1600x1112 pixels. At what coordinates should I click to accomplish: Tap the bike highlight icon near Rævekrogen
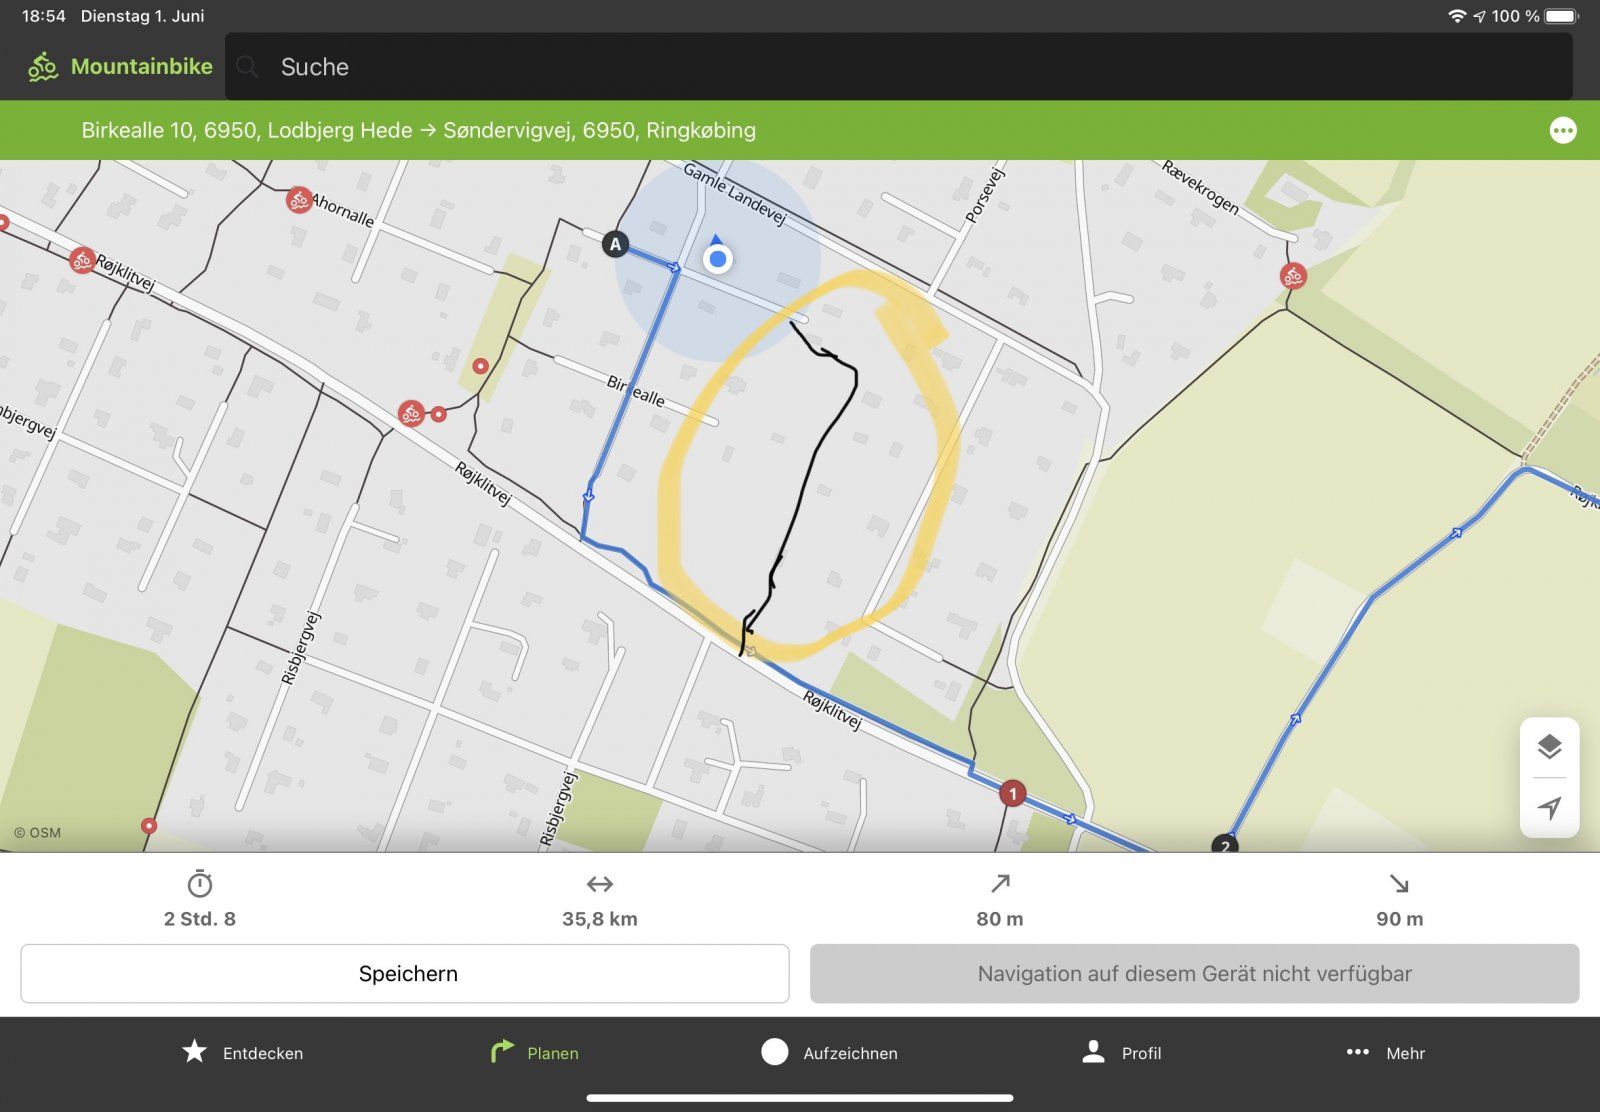point(1293,276)
